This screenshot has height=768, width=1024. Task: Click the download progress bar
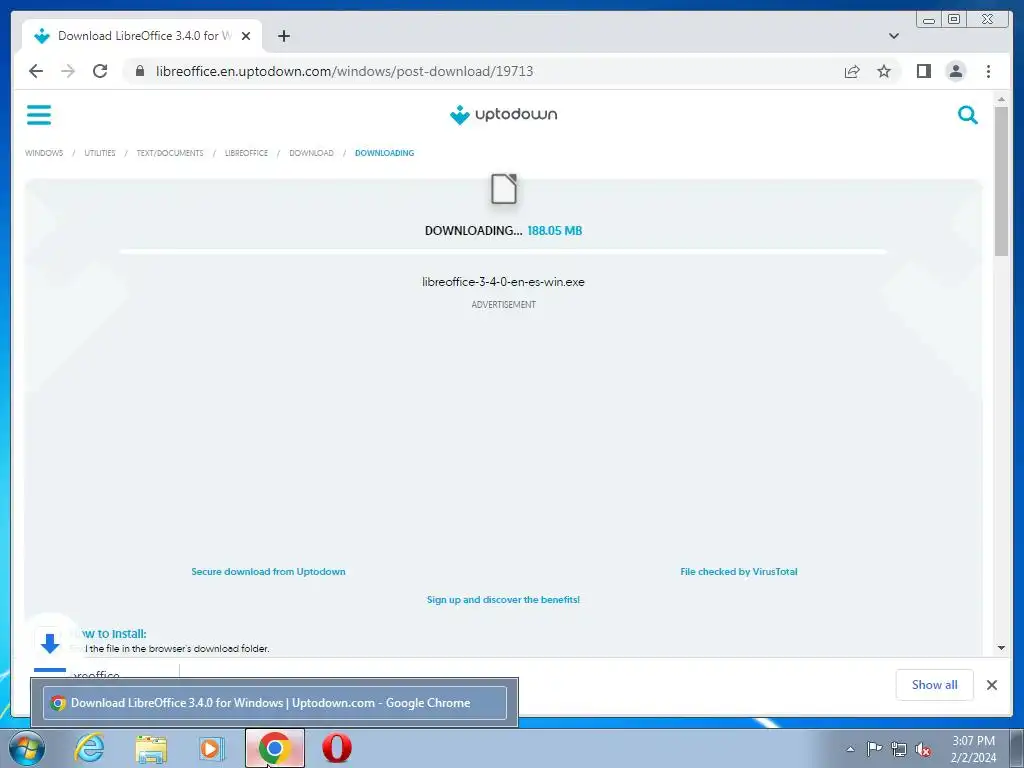[x=503, y=251]
